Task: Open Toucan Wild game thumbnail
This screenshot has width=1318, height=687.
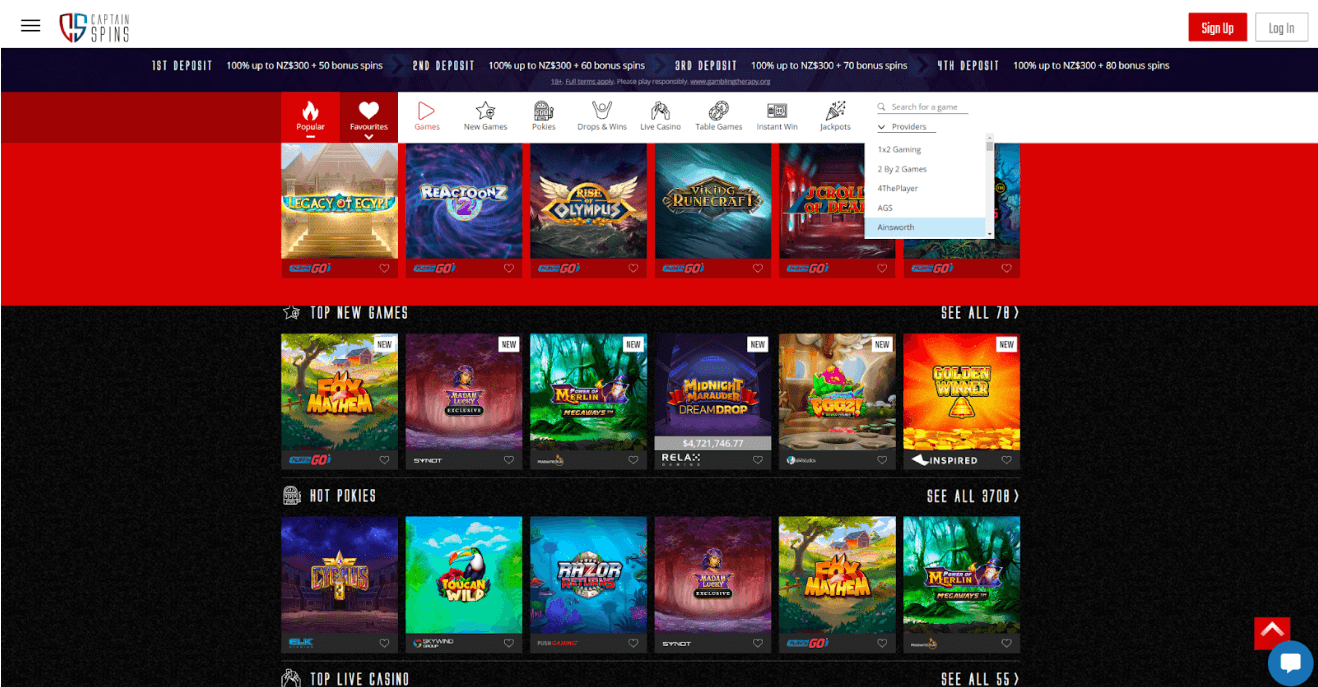Action: pos(464,575)
